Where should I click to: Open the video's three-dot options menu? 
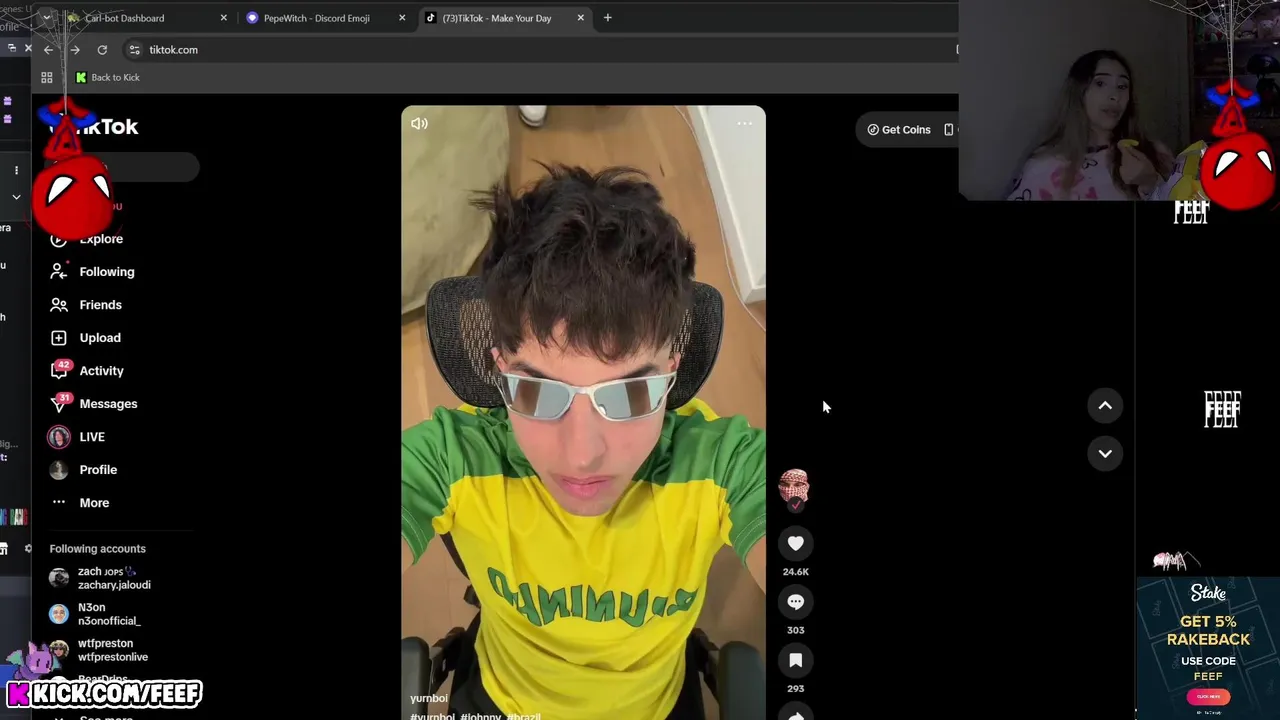click(x=744, y=124)
